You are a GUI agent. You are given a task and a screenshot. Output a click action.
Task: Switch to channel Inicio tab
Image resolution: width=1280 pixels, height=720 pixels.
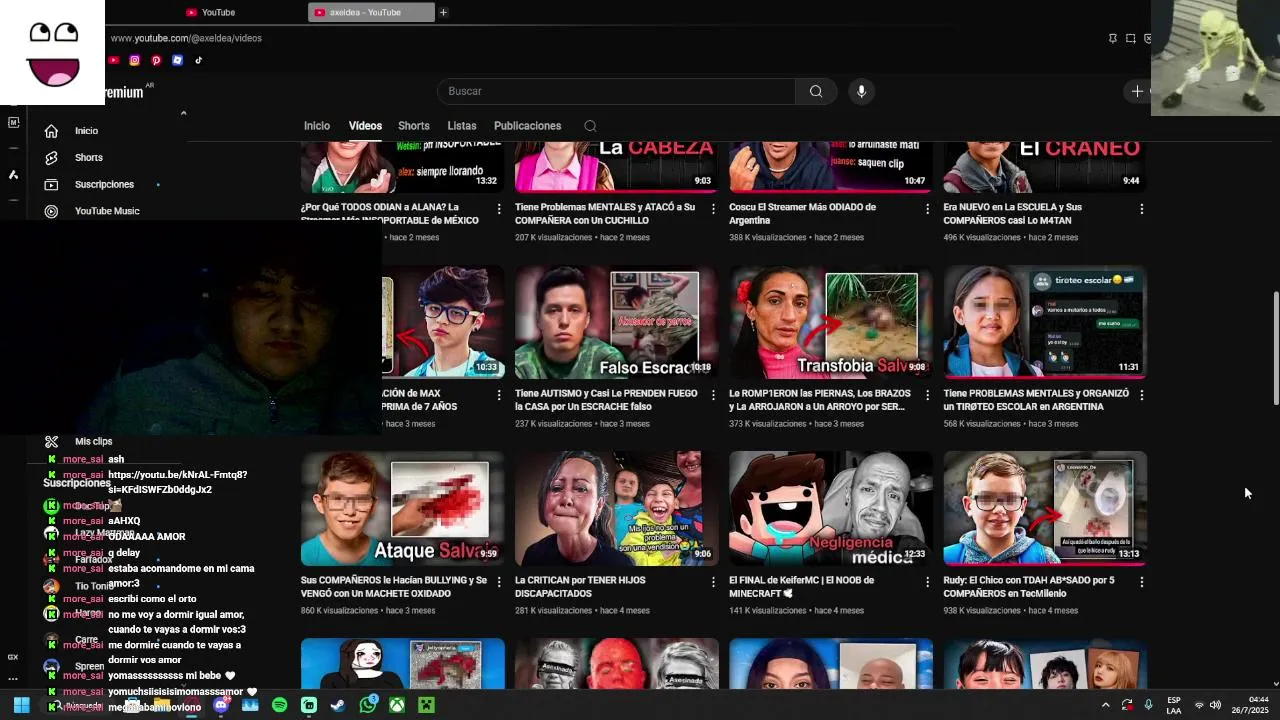point(317,126)
